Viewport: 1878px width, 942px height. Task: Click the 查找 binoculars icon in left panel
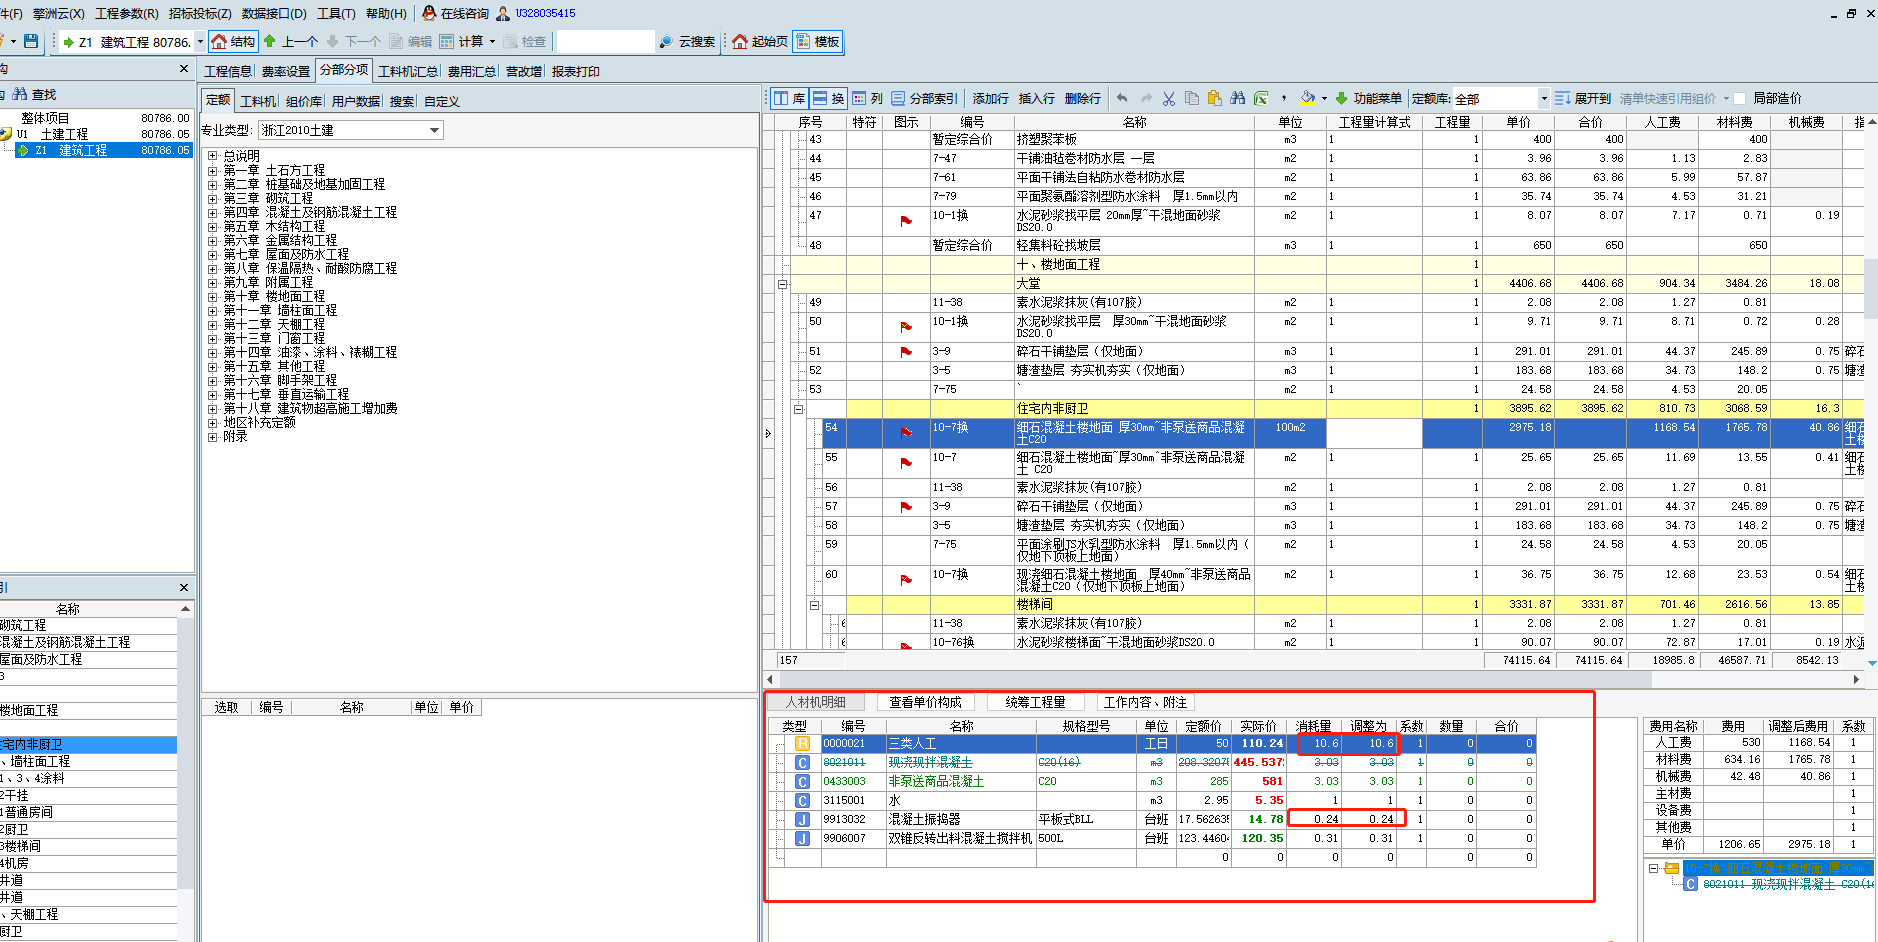[x=20, y=94]
